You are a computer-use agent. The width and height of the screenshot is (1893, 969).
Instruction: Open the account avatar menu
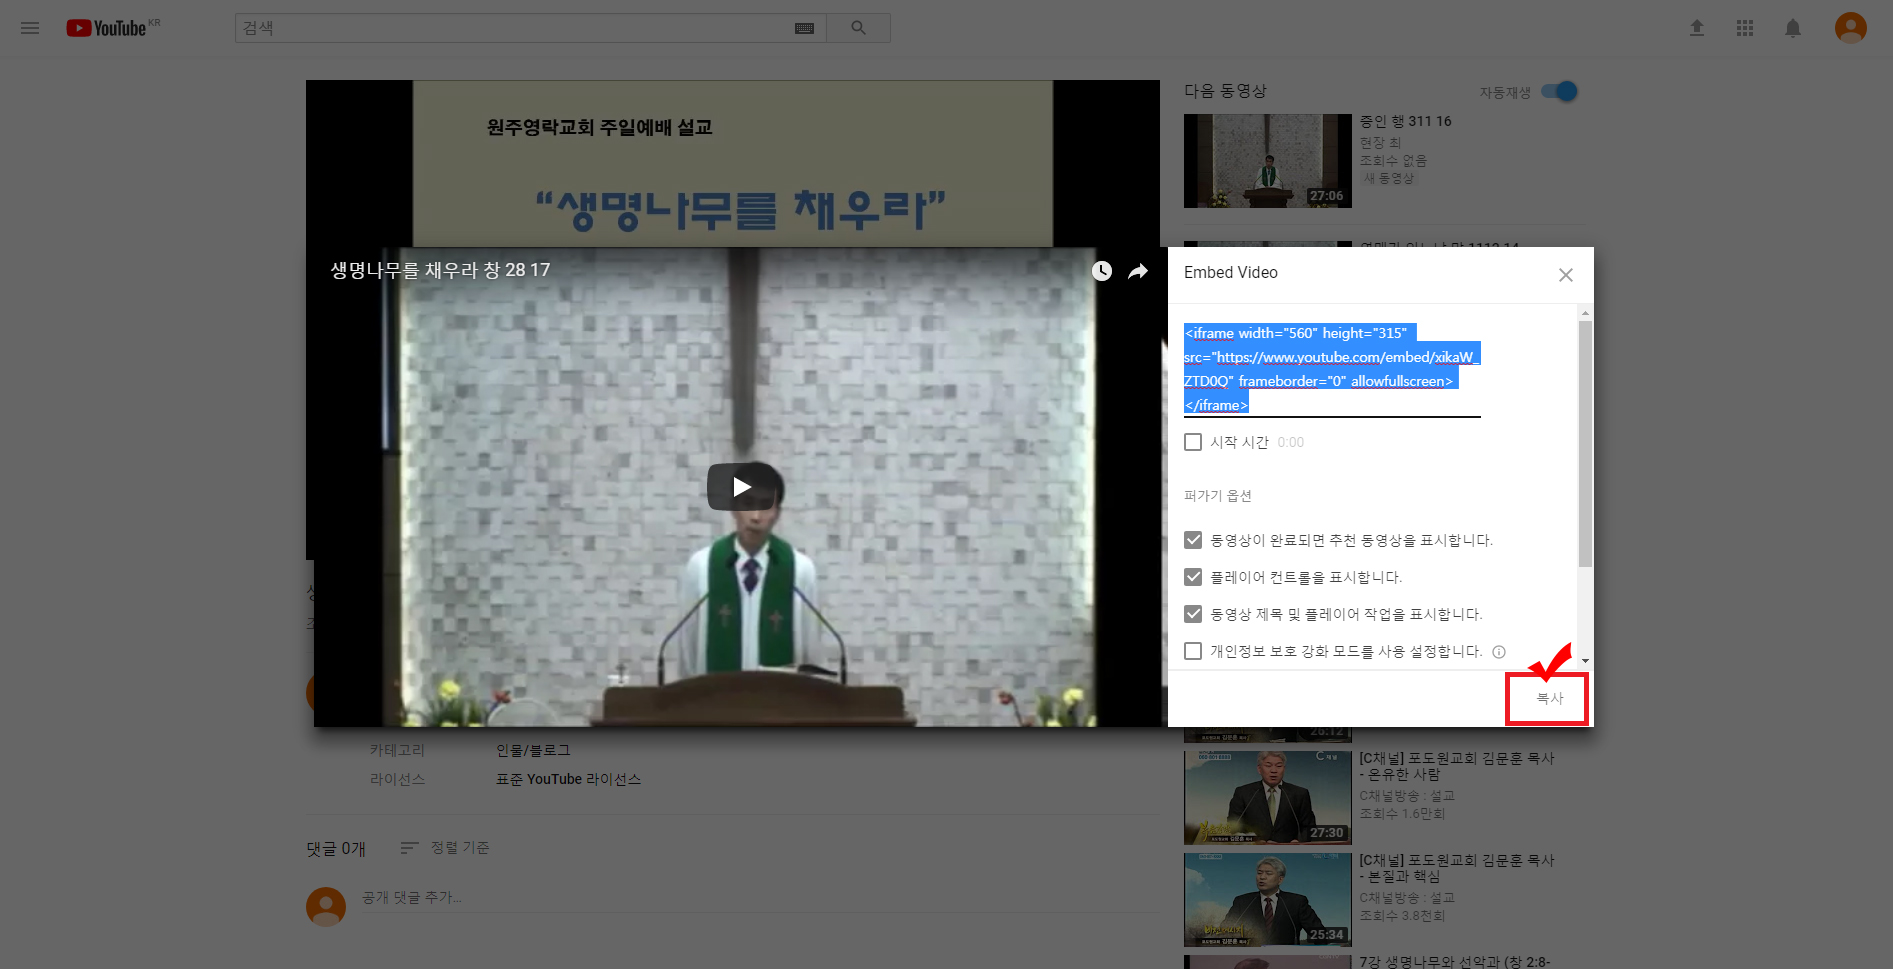pos(1850,28)
